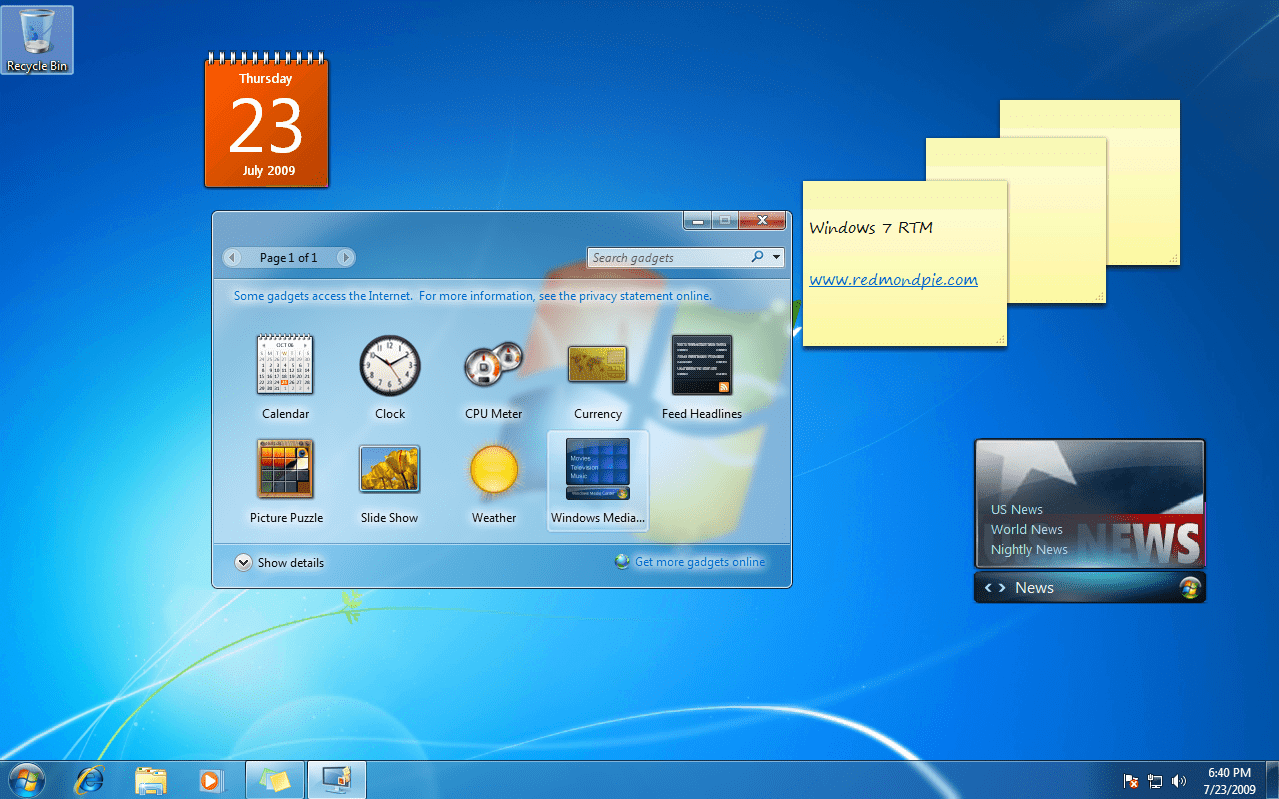Click the volume icon in the system tray
Viewport: 1279px width, 799px height.
tap(1180, 781)
